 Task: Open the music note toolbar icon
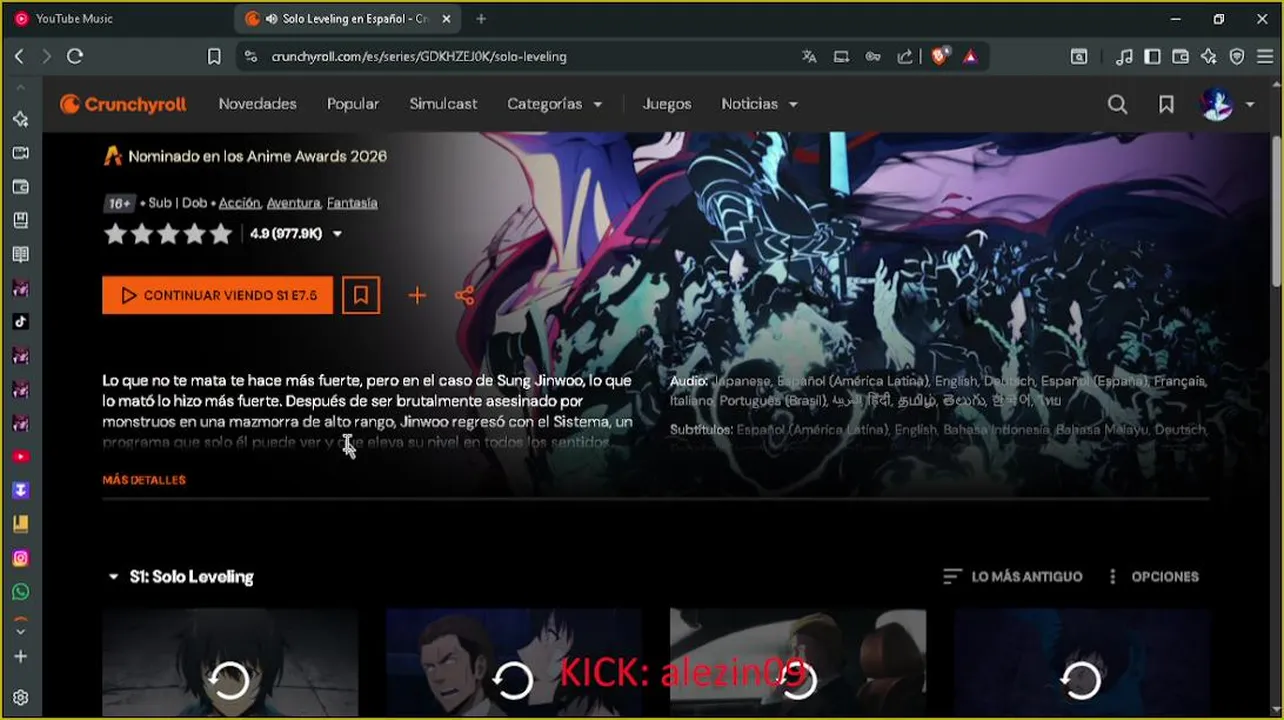[1125, 57]
